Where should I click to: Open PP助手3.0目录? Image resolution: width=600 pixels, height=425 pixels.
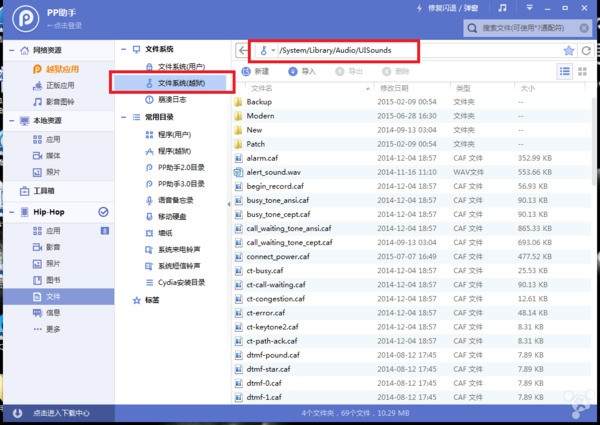click(175, 184)
